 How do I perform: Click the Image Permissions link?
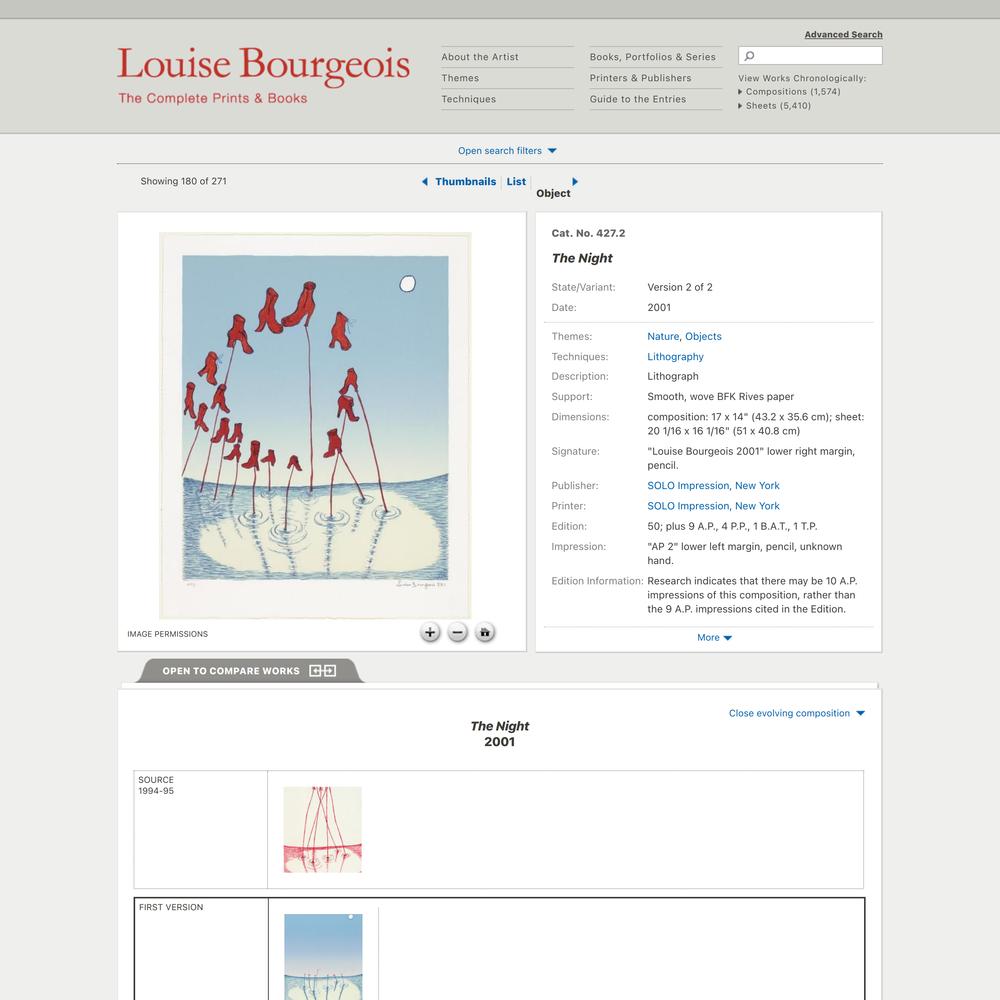pos(167,634)
